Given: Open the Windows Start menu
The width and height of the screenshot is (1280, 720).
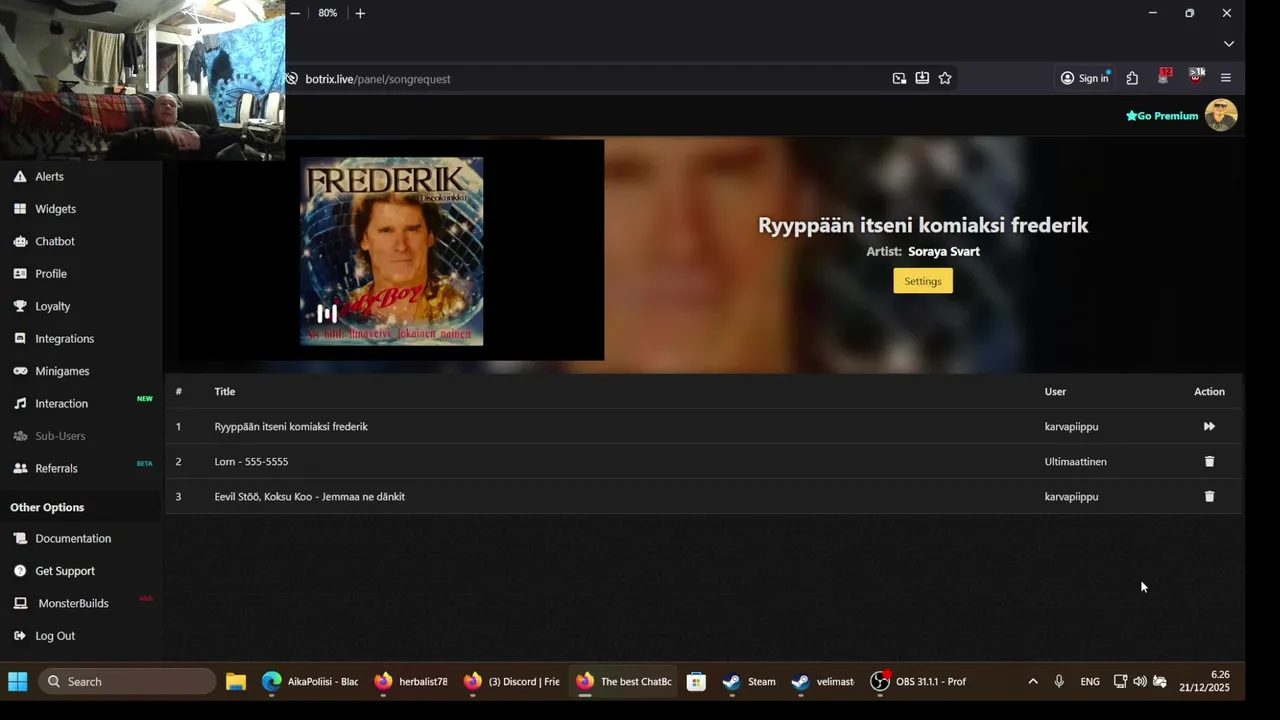Looking at the screenshot, I should [x=18, y=682].
